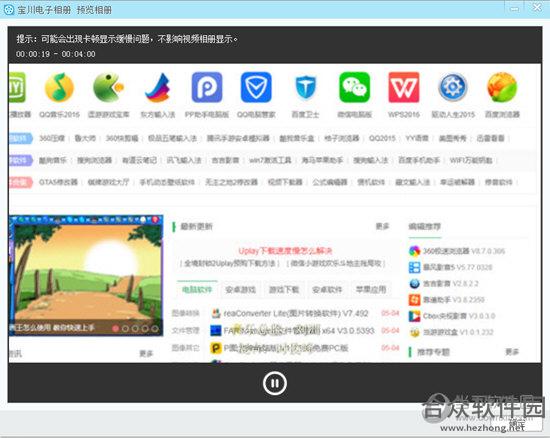Image resolution: width=550 pixels, height=438 pixels.
Task: Click the 编辑推荐 section heading
Action: [424, 227]
